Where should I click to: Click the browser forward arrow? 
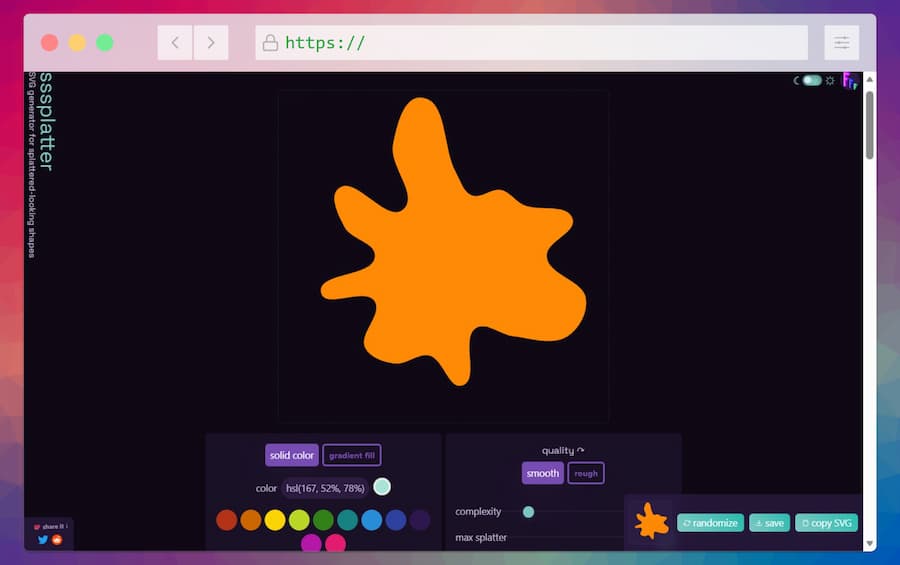pyautogui.click(x=210, y=42)
